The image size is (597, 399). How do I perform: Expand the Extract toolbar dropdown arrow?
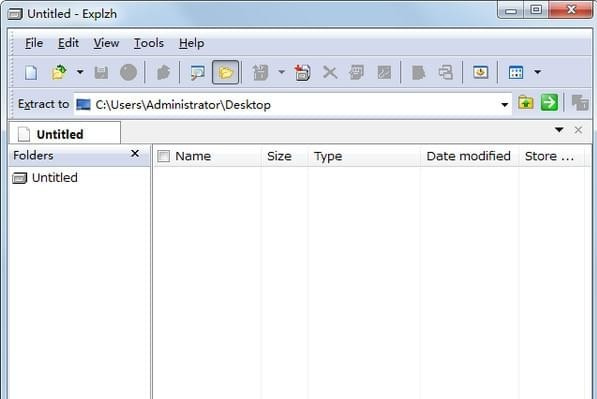(x=281, y=72)
